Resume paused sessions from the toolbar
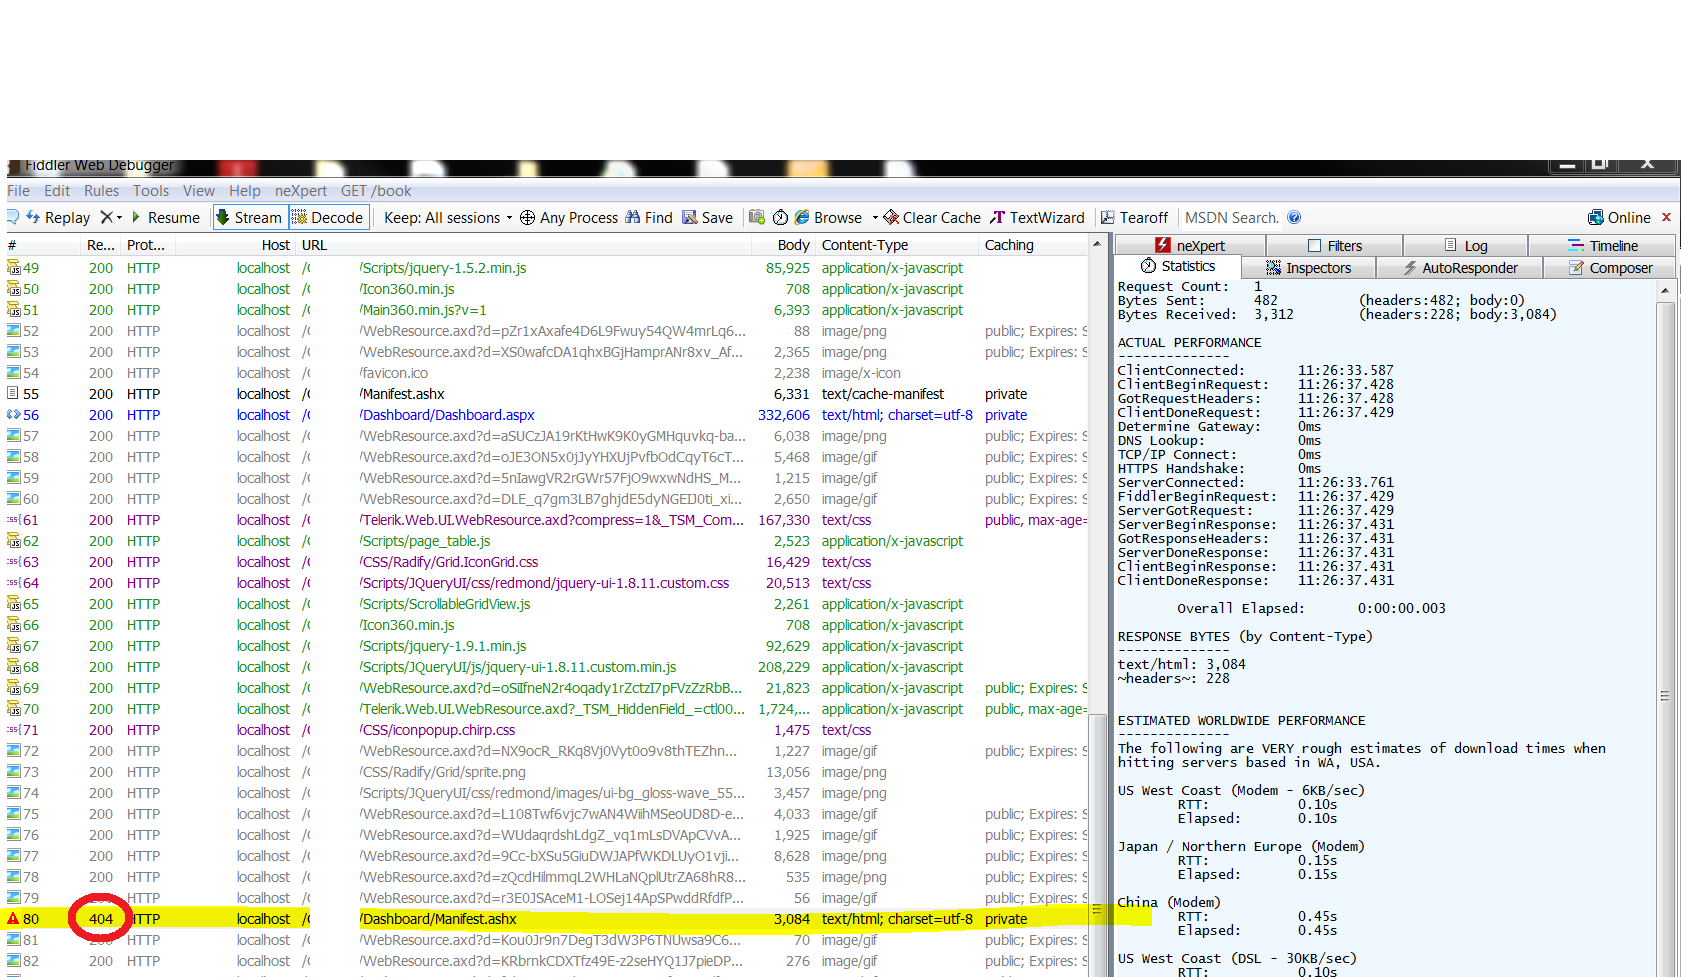Screen dimensions: 1681x977 tap(165, 217)
